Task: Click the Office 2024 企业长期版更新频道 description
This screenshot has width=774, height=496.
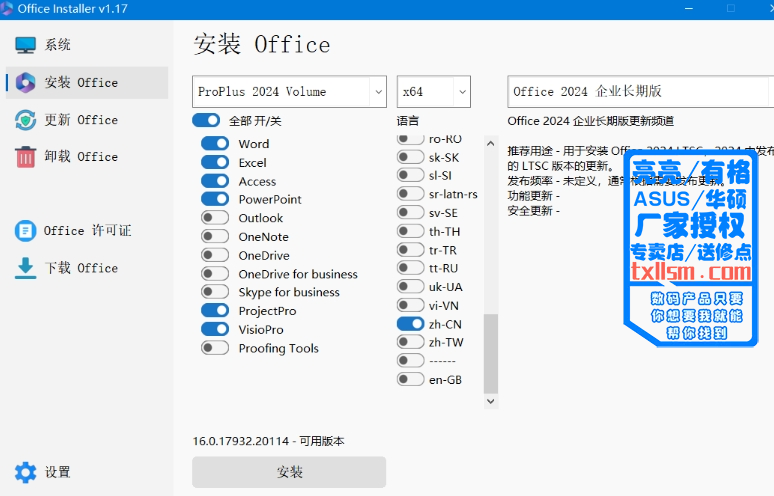Action: click(x=590, y=121)
